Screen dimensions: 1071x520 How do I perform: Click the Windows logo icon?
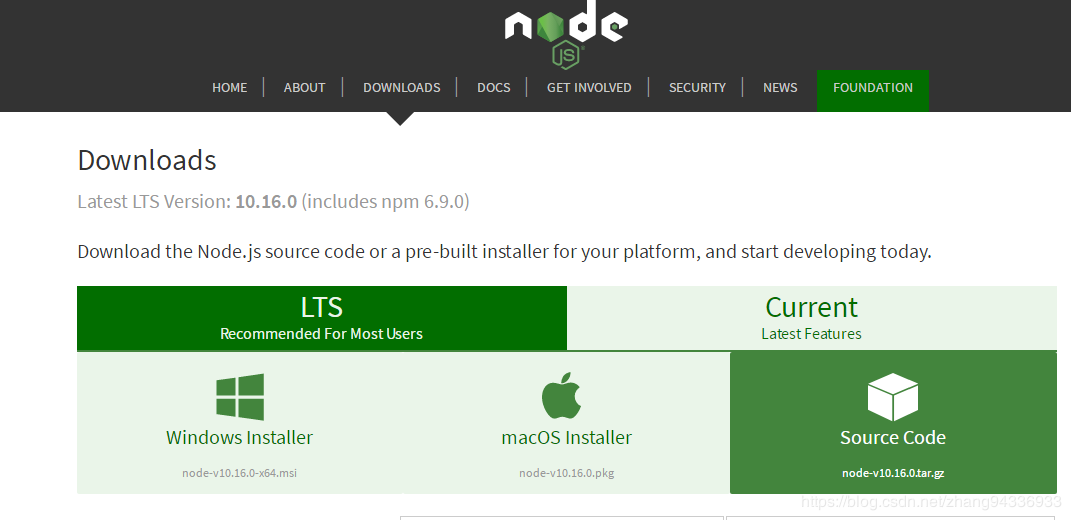click(x=240, y=397)
